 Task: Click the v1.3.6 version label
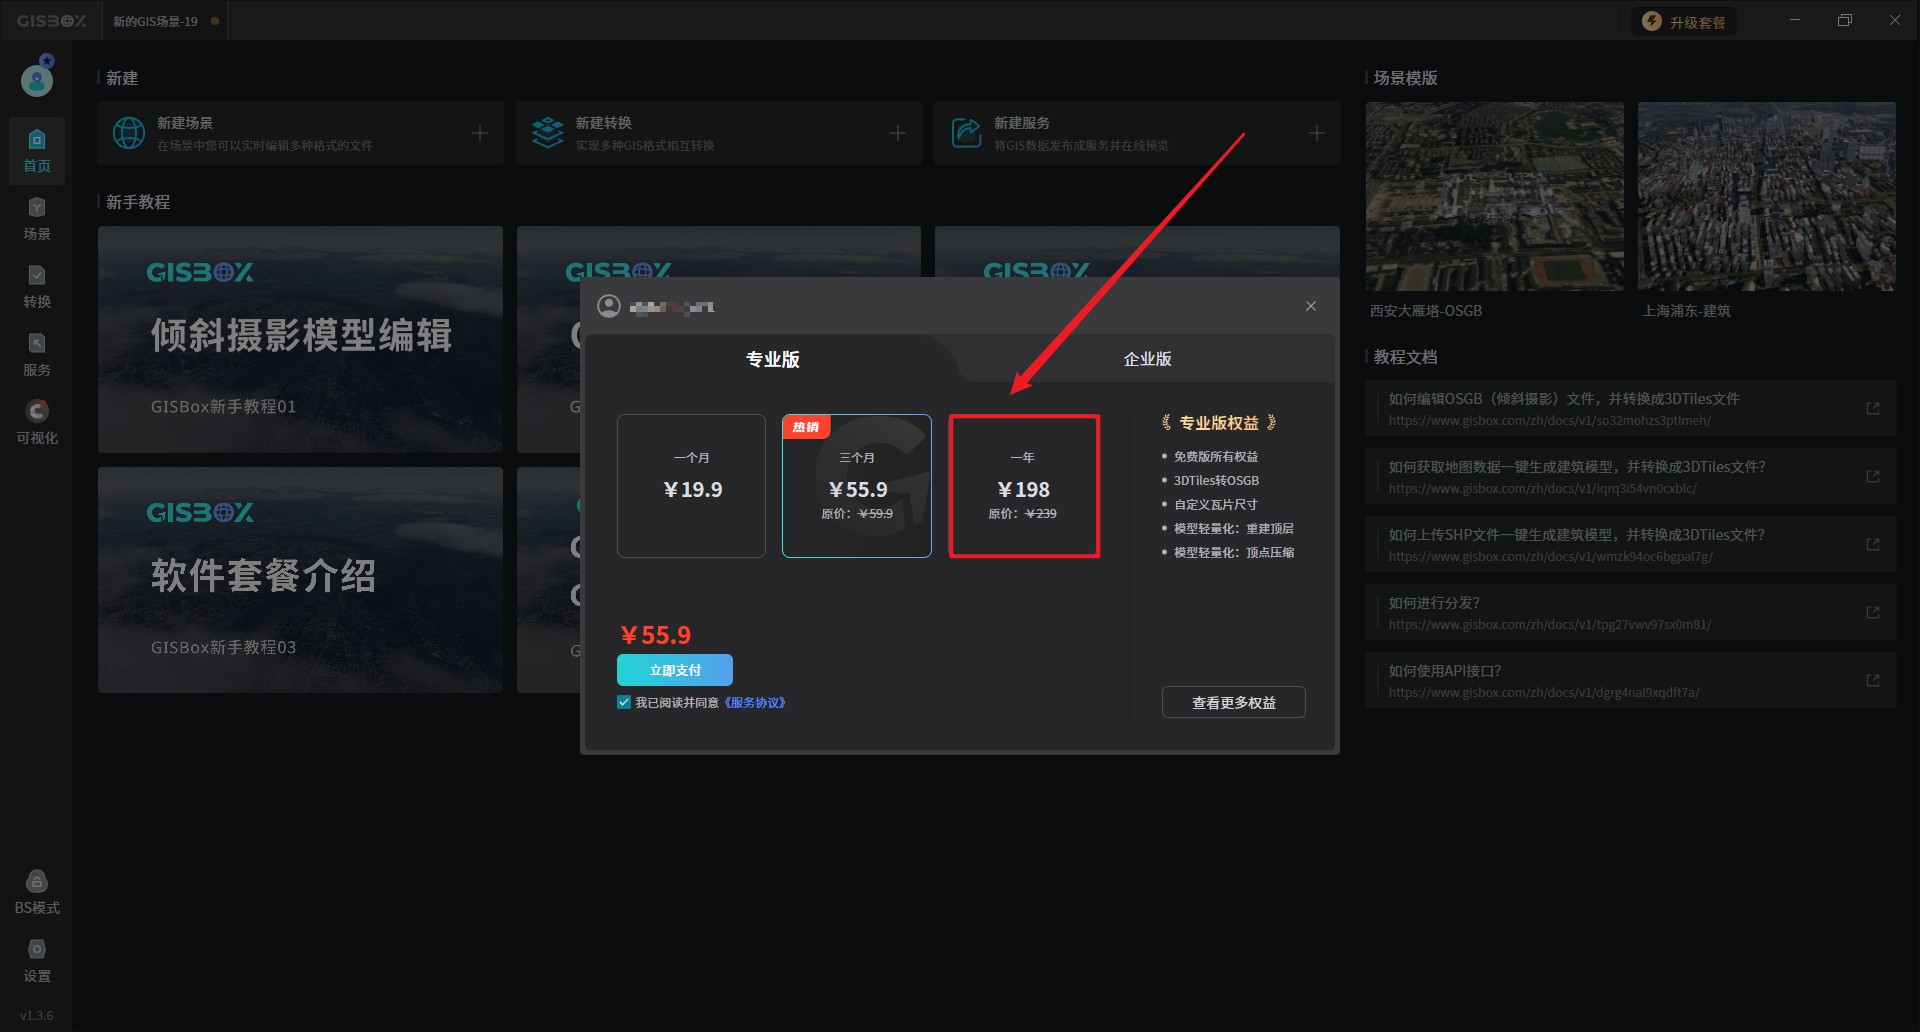coord(37,1015)
